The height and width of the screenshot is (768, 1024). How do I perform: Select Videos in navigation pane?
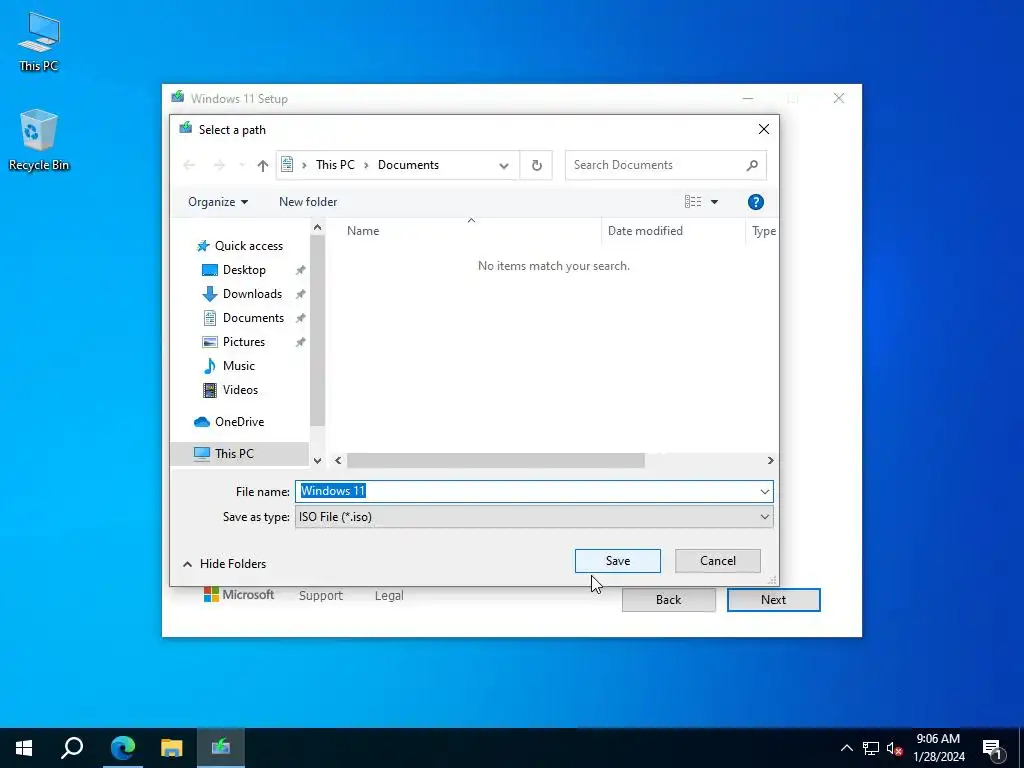click(x=240, y=390)
